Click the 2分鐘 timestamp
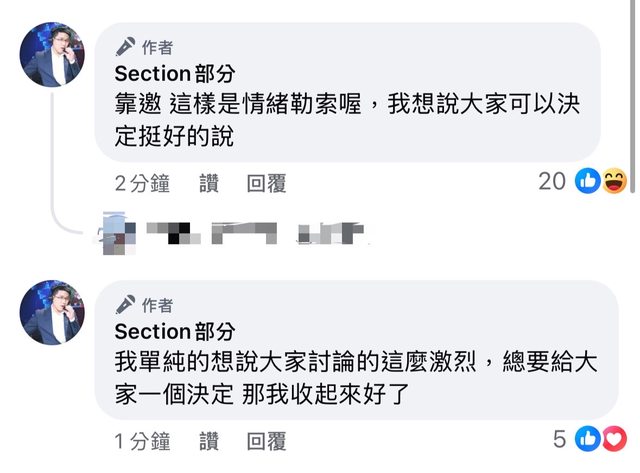 coord(142,182)
